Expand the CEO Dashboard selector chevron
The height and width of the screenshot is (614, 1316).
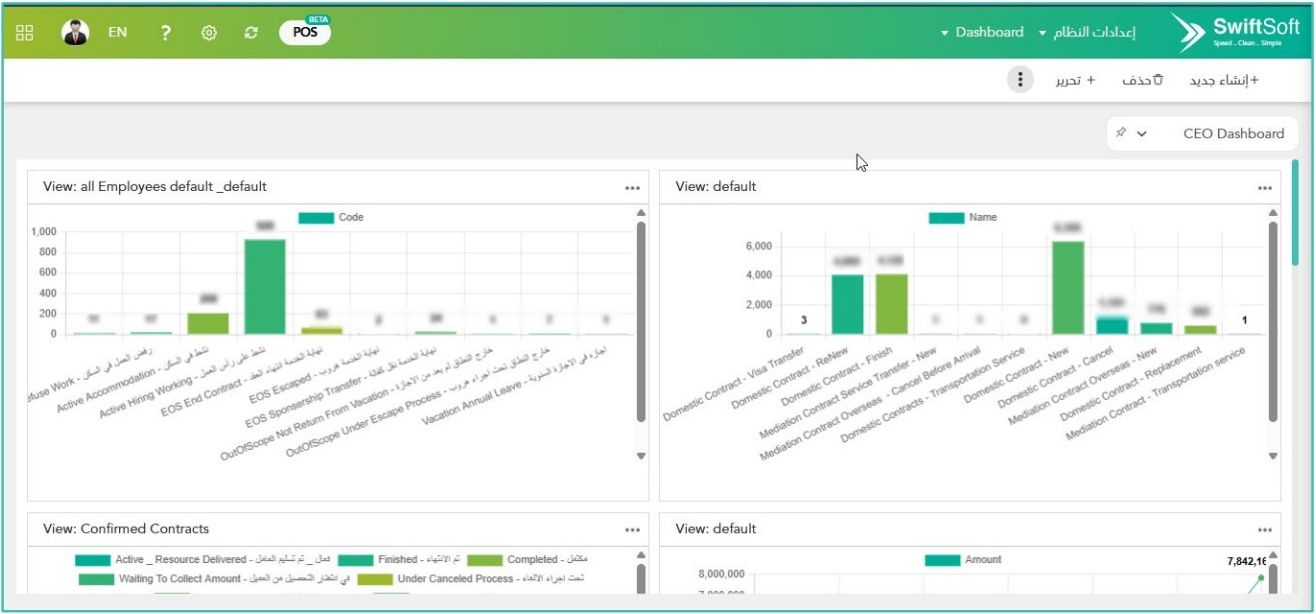1142,134
